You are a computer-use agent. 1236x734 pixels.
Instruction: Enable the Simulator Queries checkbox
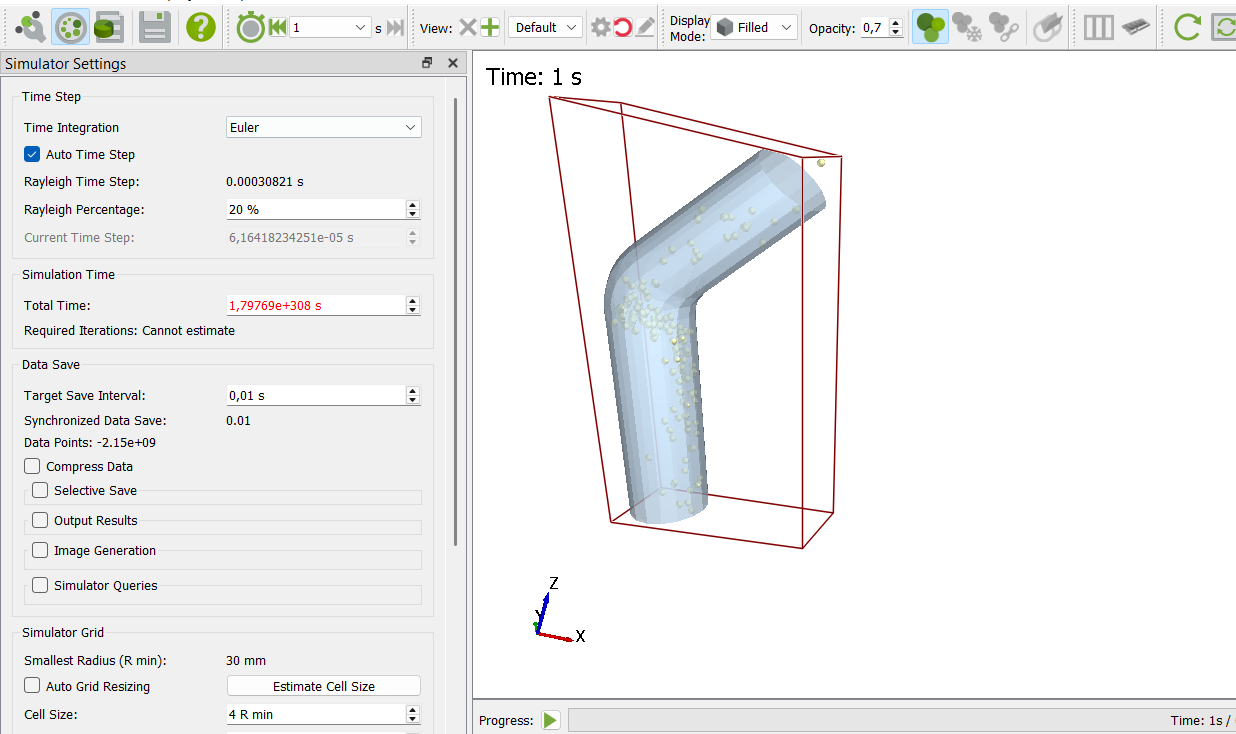pos(40,585)
